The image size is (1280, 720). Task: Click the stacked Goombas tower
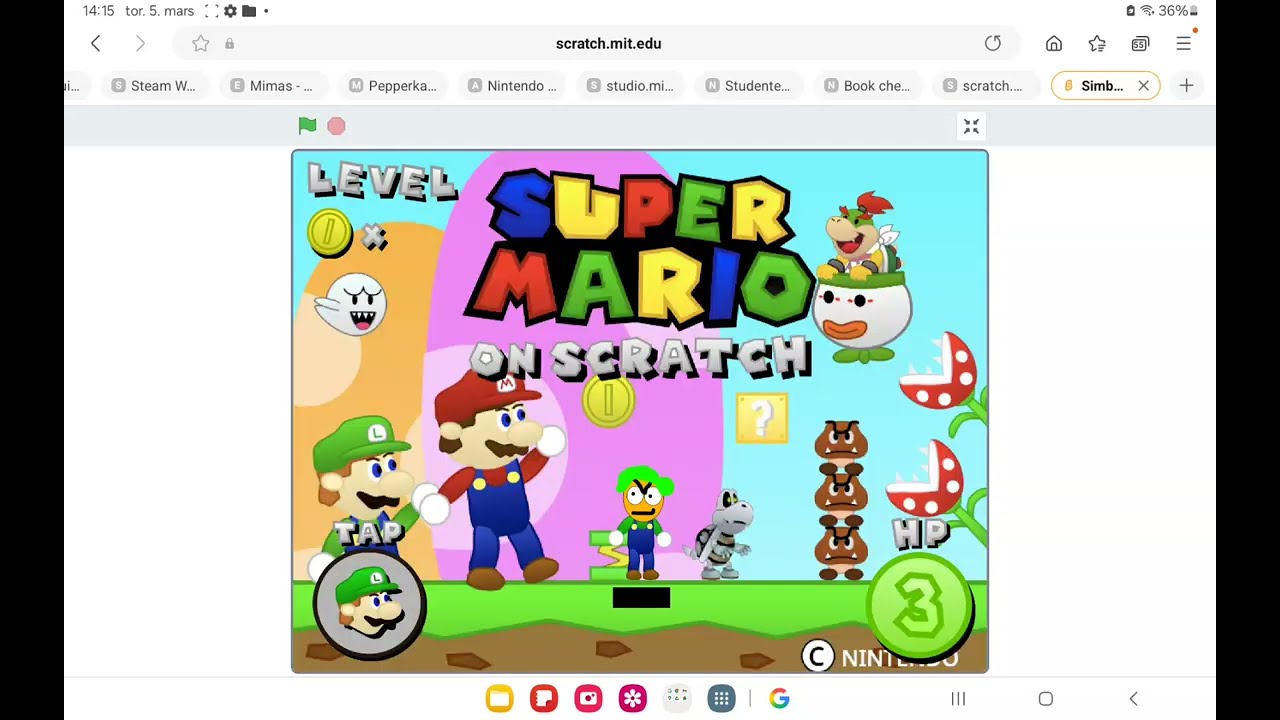[841, 500]
